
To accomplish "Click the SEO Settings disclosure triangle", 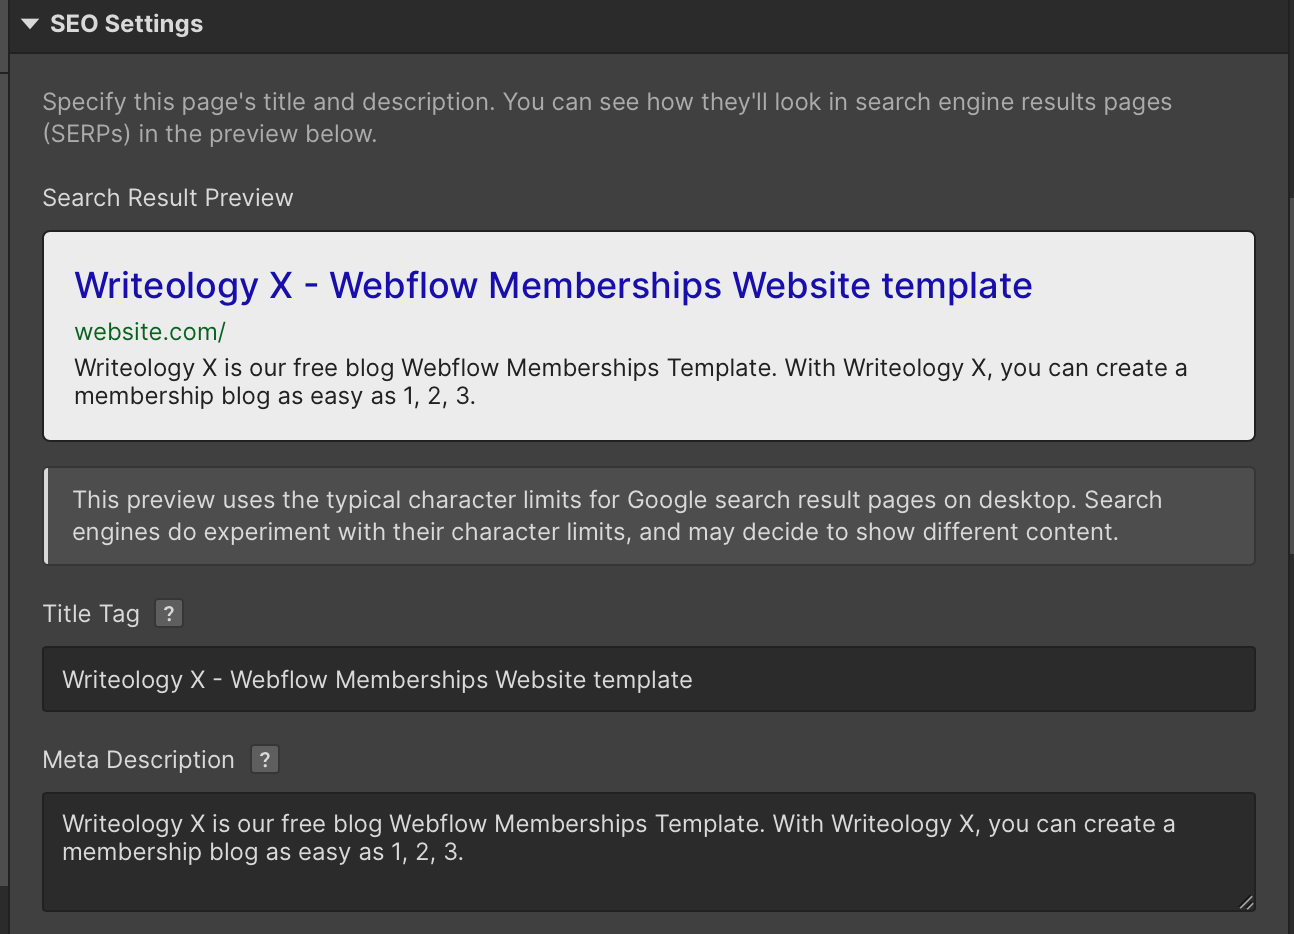I will coord(28,25).
